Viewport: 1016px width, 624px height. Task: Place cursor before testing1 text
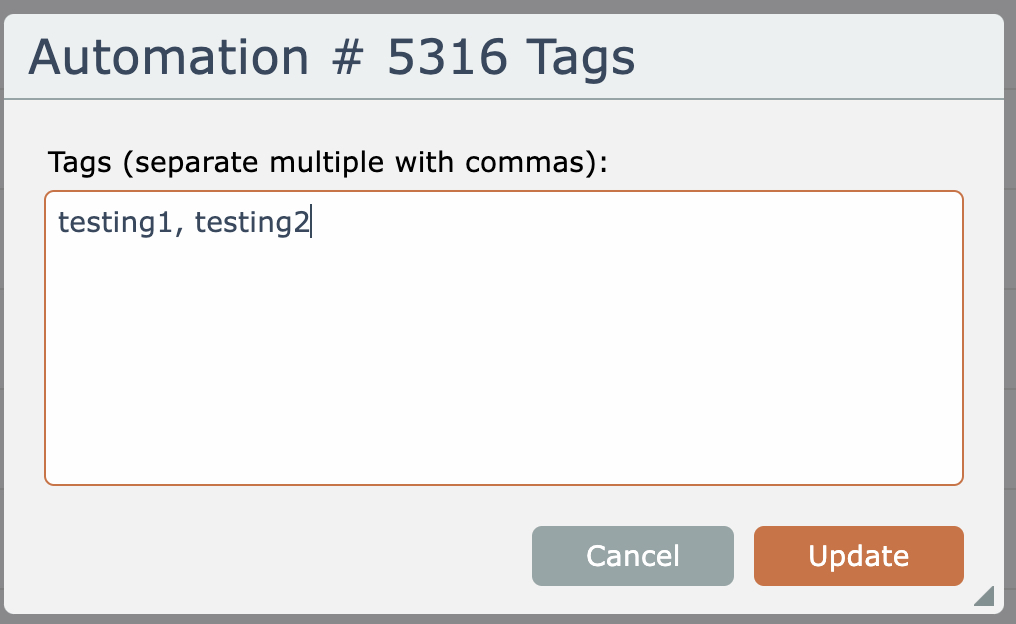click(x=59, y=222)
